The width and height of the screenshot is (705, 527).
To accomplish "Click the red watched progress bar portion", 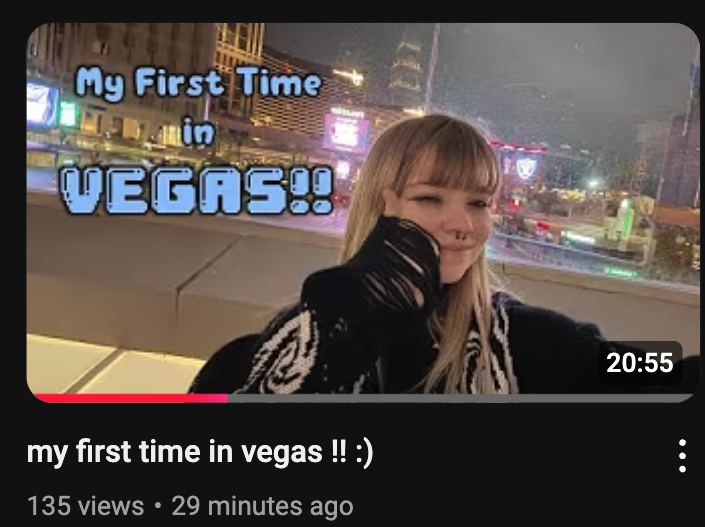I will coord(129,398).
